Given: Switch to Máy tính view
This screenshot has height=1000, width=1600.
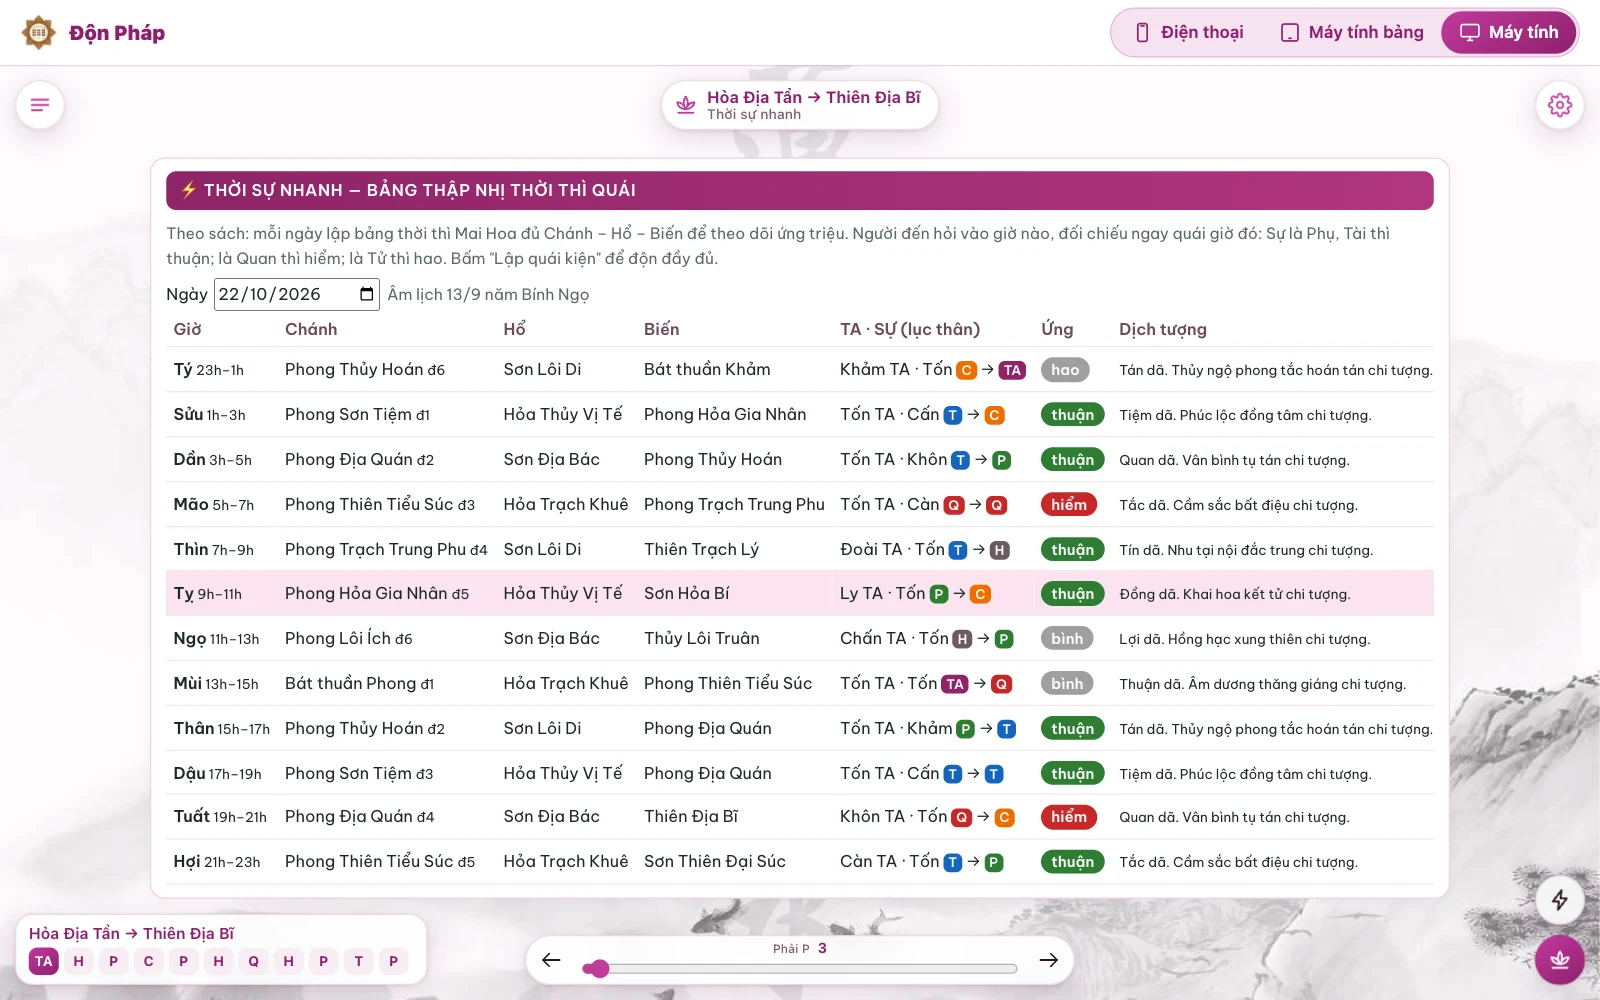Looking at the screenshot, I should 1509,33.
